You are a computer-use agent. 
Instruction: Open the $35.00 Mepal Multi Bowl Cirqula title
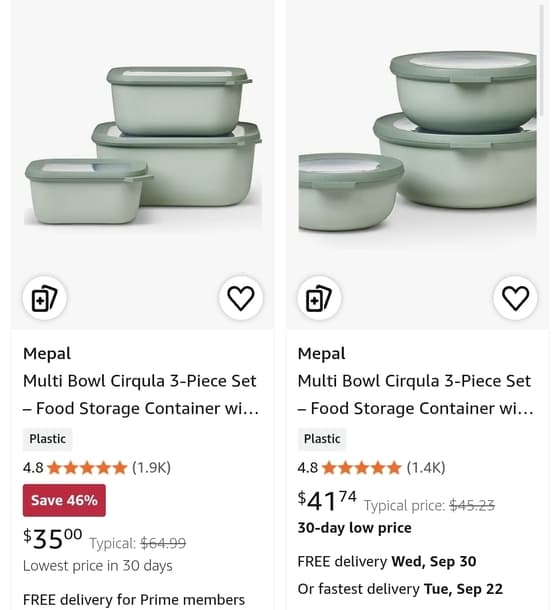141,394
